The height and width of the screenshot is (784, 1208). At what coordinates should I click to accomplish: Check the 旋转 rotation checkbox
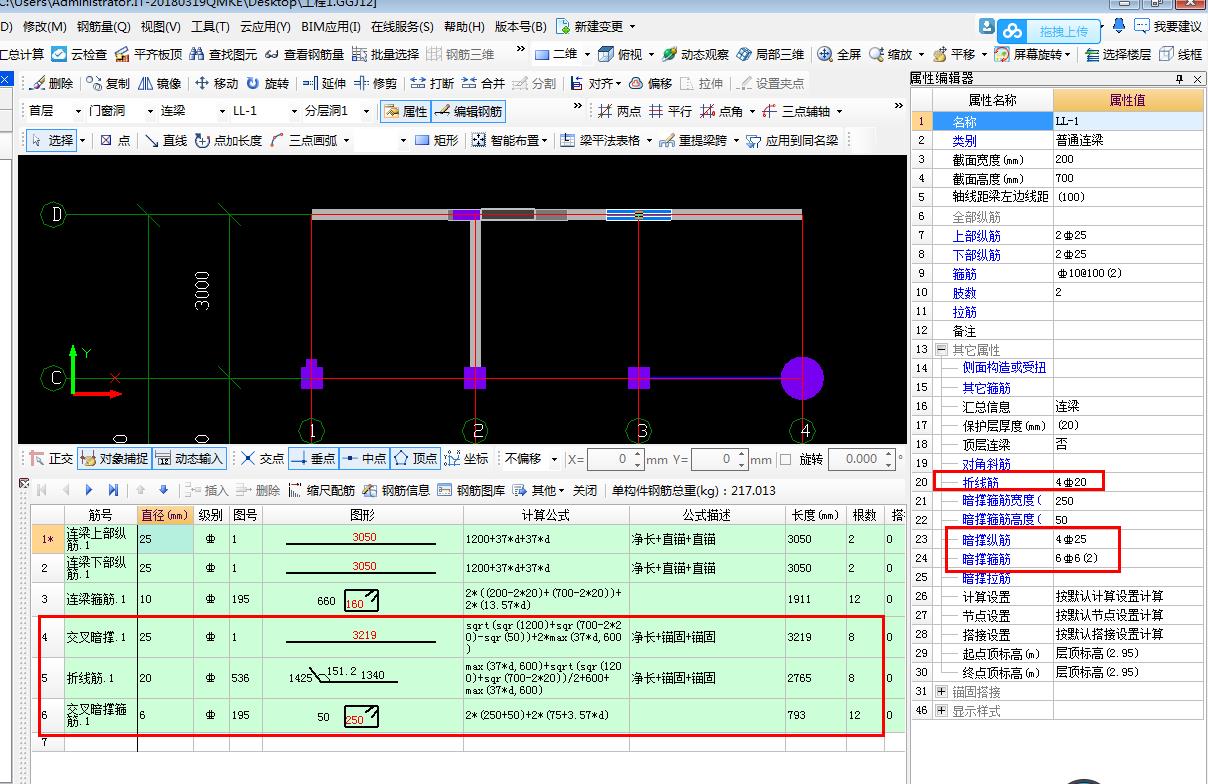(x=785, y=459)
